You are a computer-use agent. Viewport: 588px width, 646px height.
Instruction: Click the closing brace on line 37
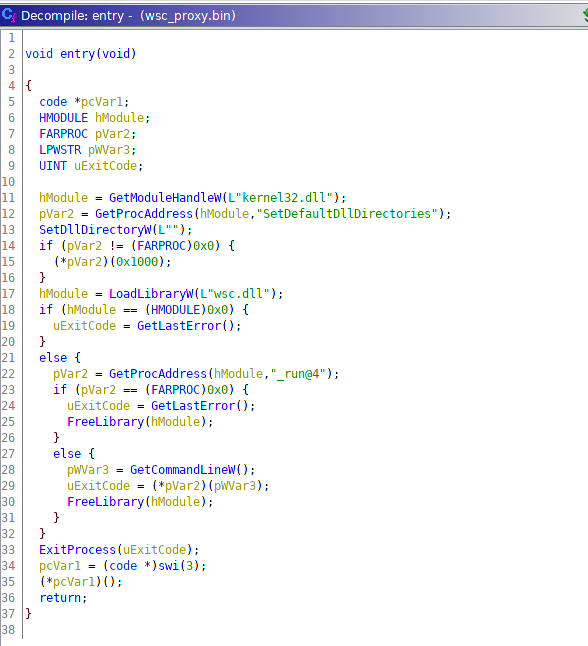(x=28, y=613)
